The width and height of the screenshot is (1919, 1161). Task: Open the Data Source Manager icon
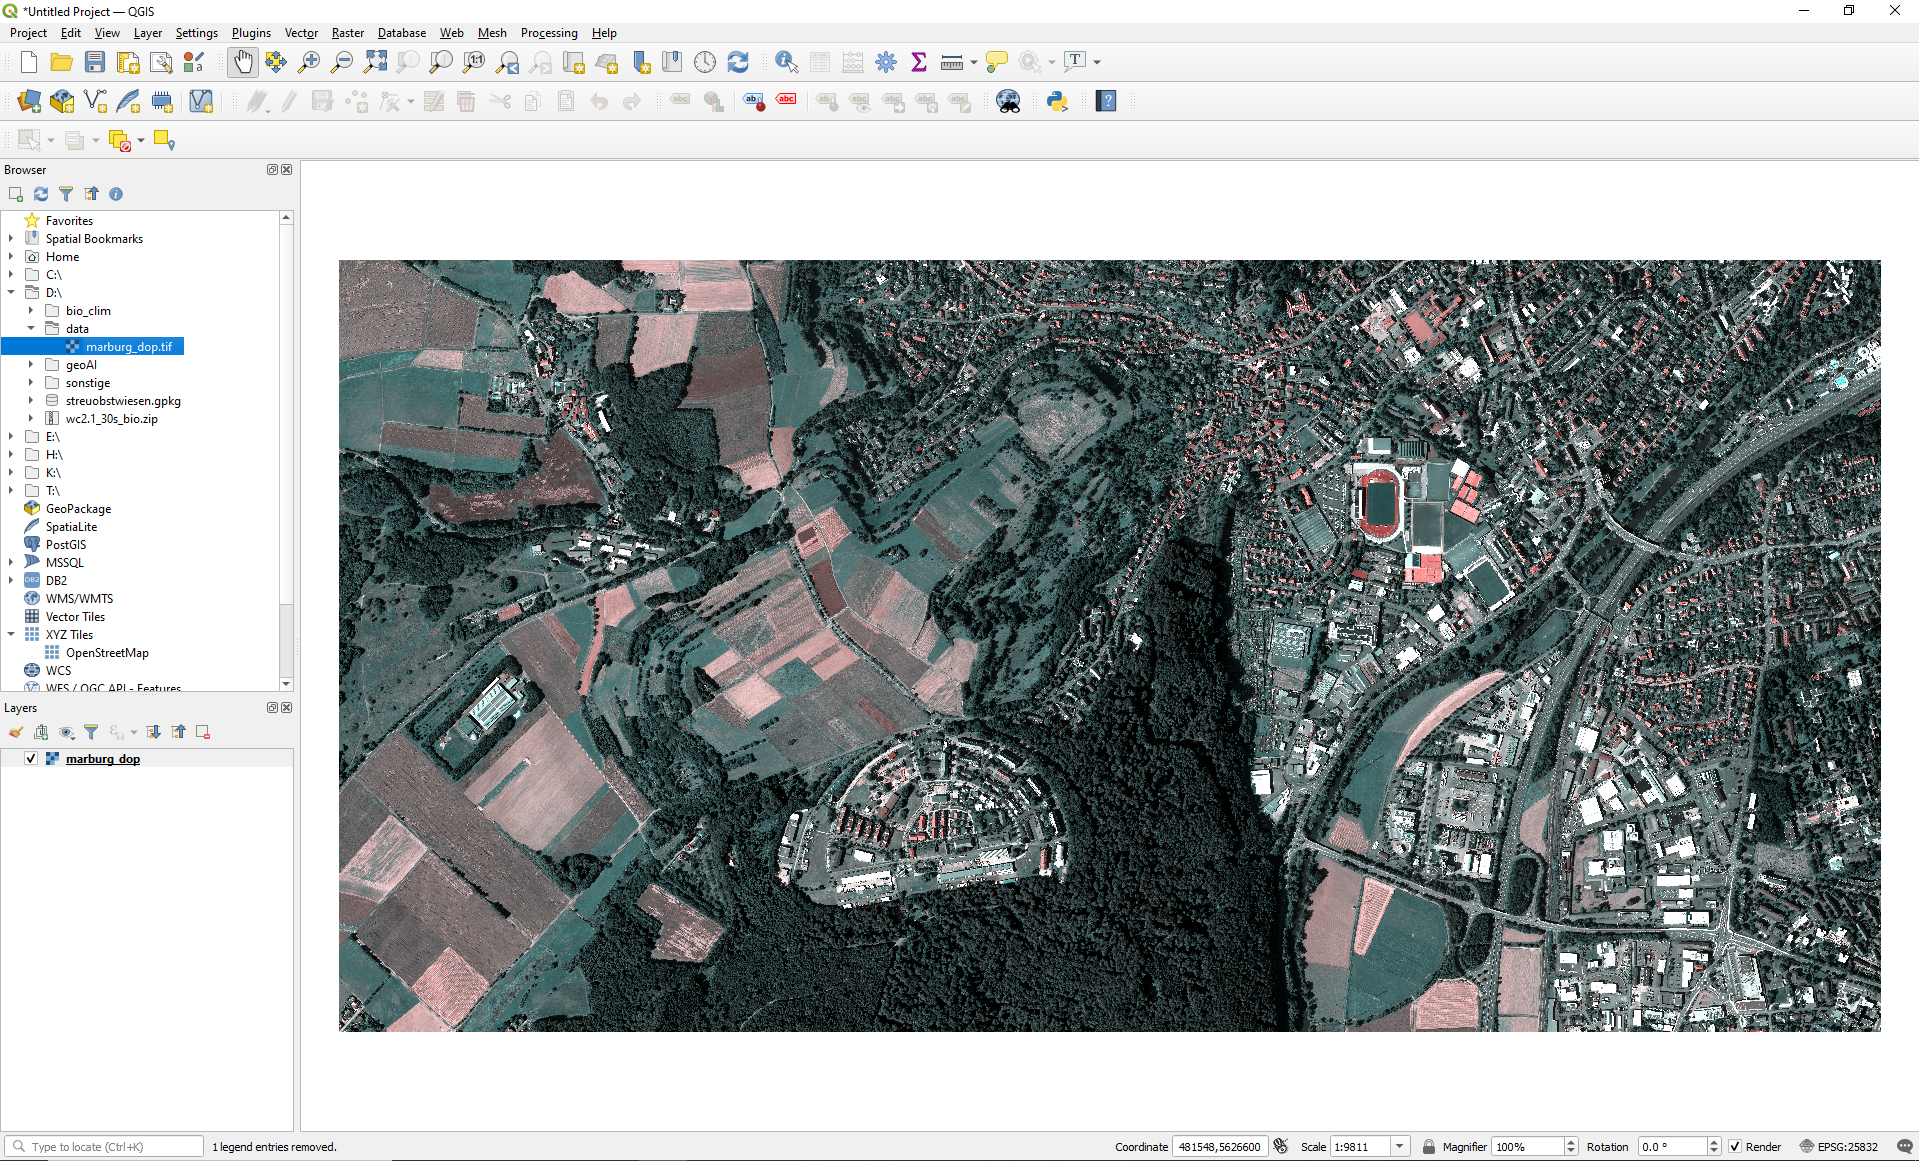click(29, 101)
